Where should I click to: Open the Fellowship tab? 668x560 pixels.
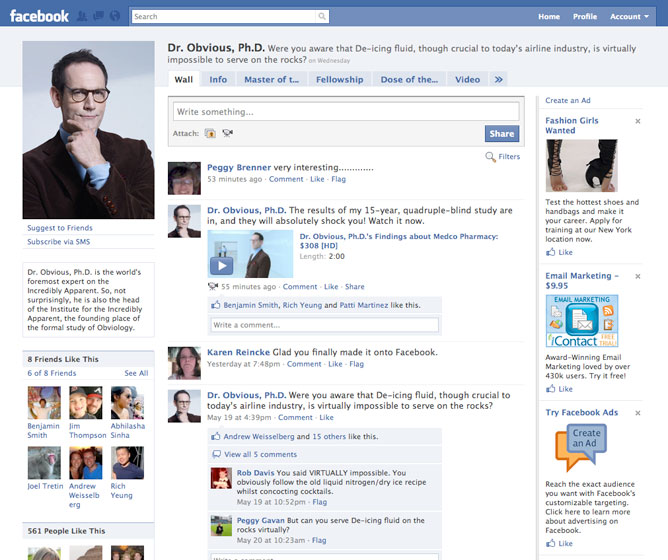(x=340, y=79)
